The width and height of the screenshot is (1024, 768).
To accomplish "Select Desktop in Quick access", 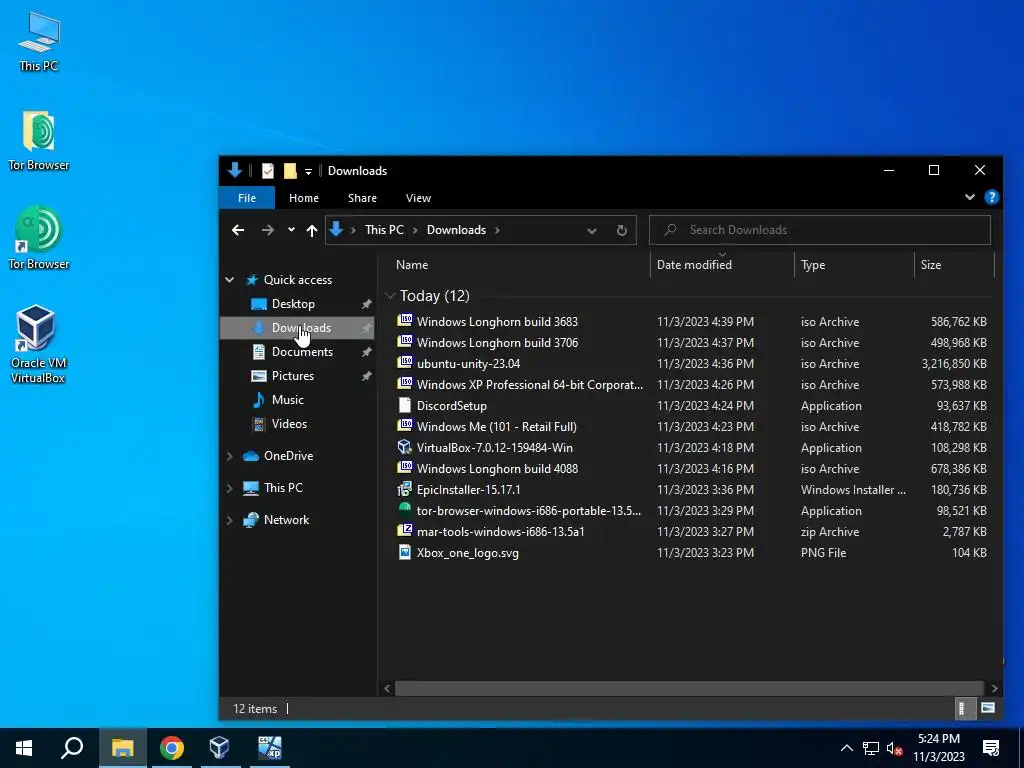I will (293, 304).
